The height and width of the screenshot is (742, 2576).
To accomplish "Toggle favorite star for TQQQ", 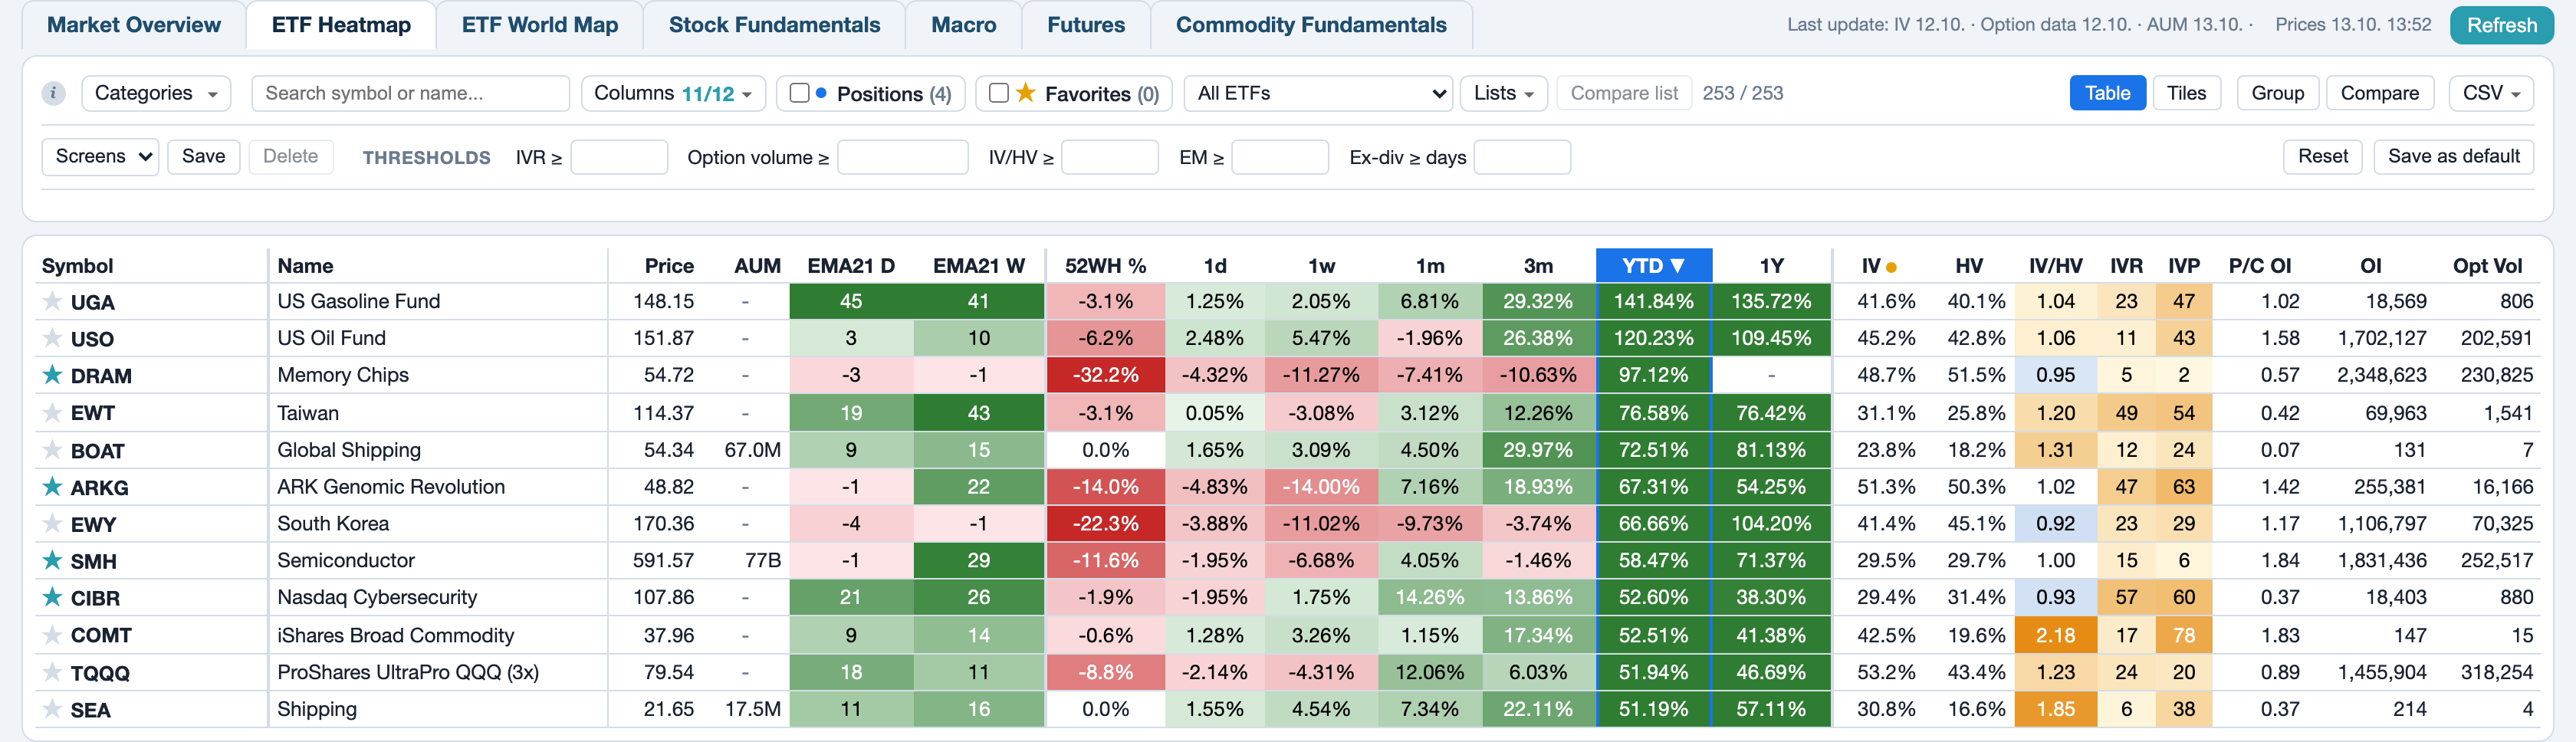I will 52,672.
